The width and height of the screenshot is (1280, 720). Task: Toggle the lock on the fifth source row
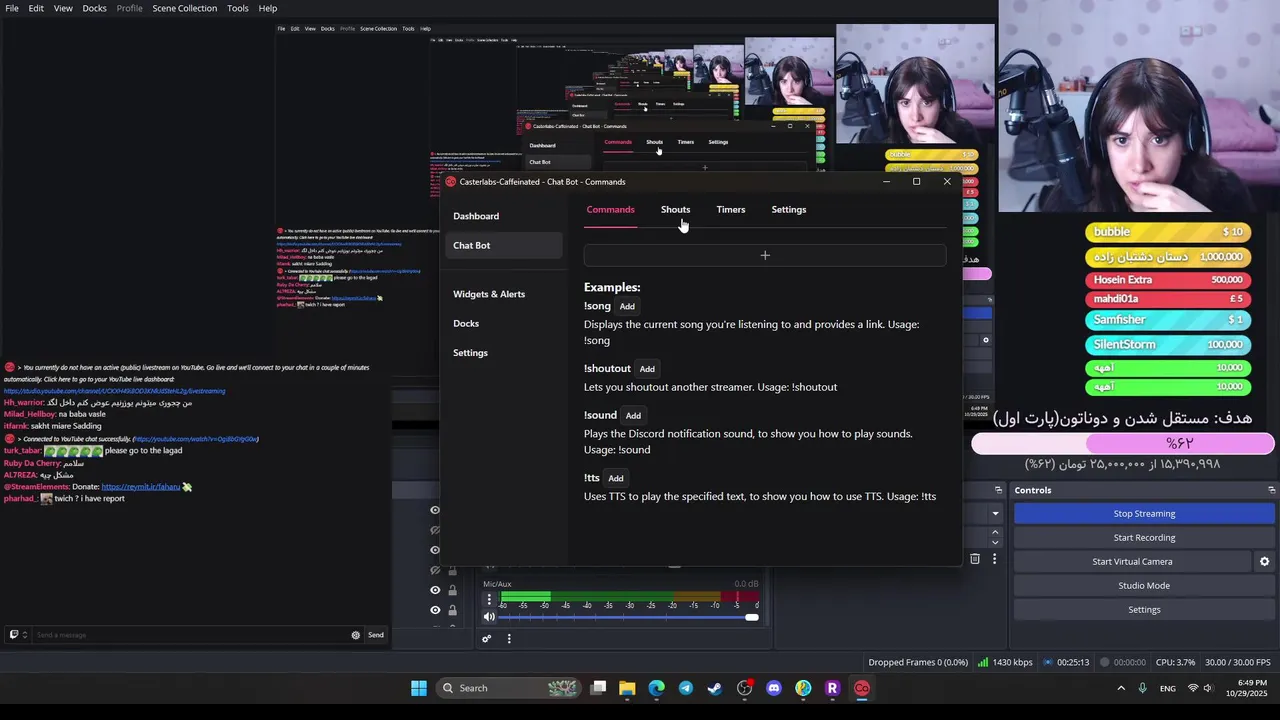(x=452, y=590)
